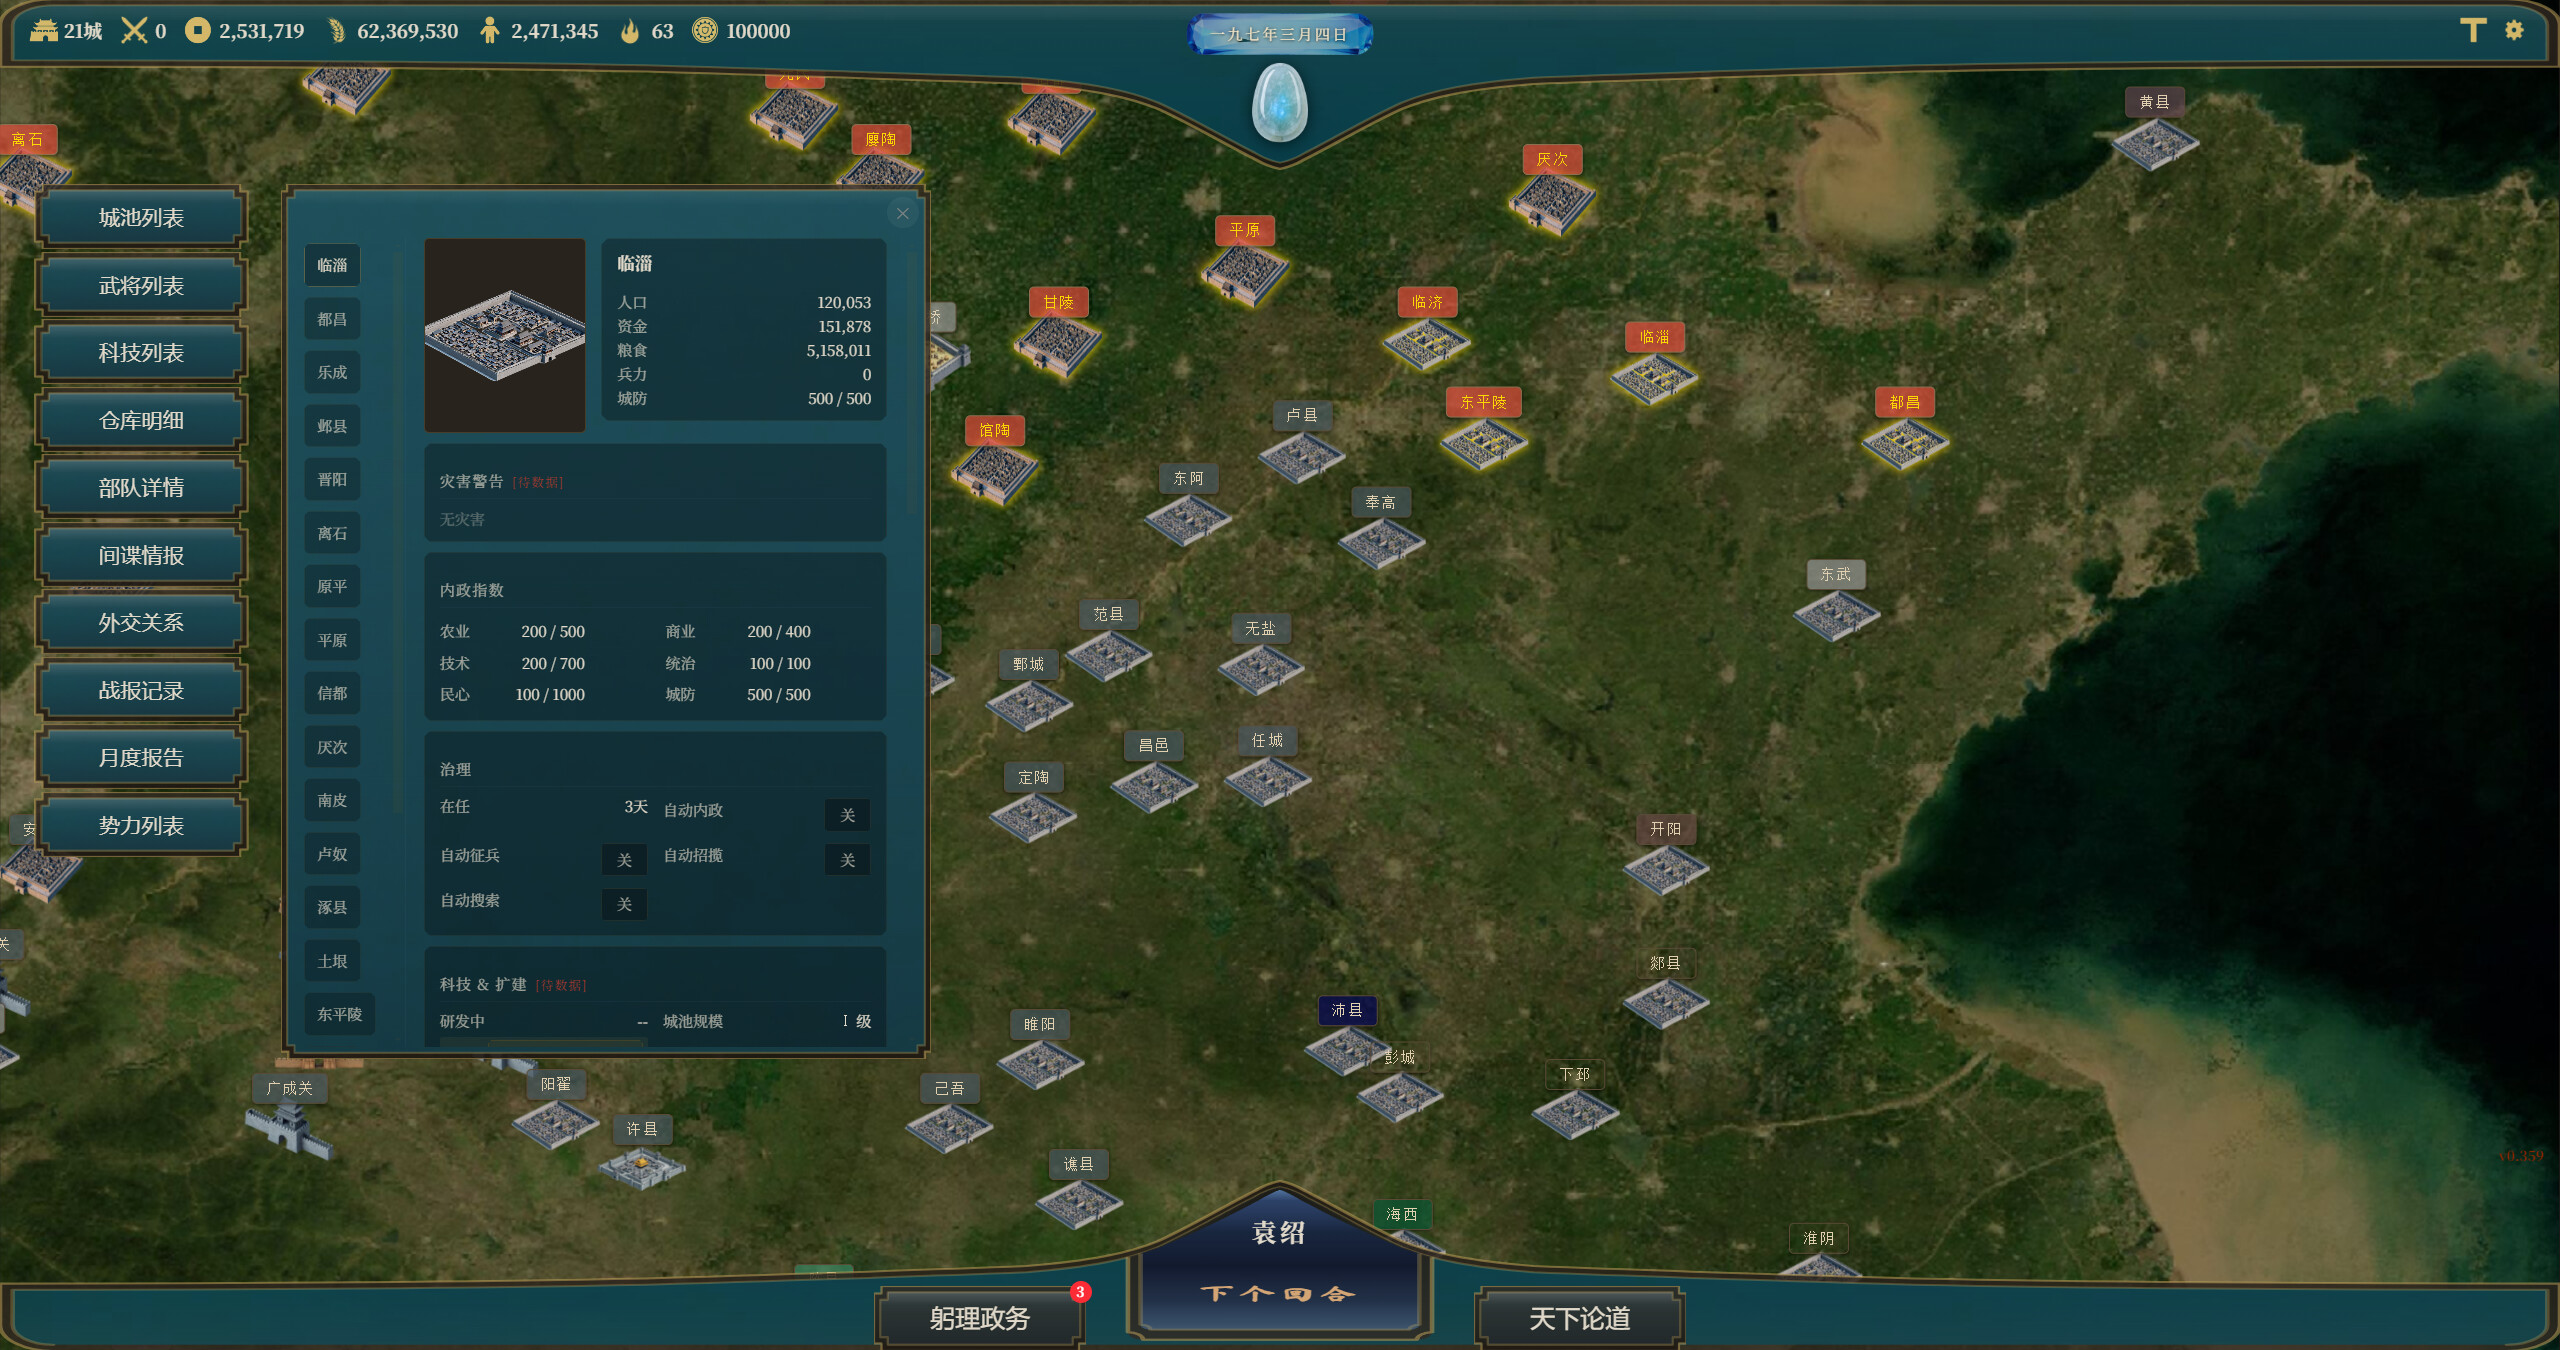Open 城池列表 from left menu
This screenshot has height=1350, width=2560.
point(141,218)
